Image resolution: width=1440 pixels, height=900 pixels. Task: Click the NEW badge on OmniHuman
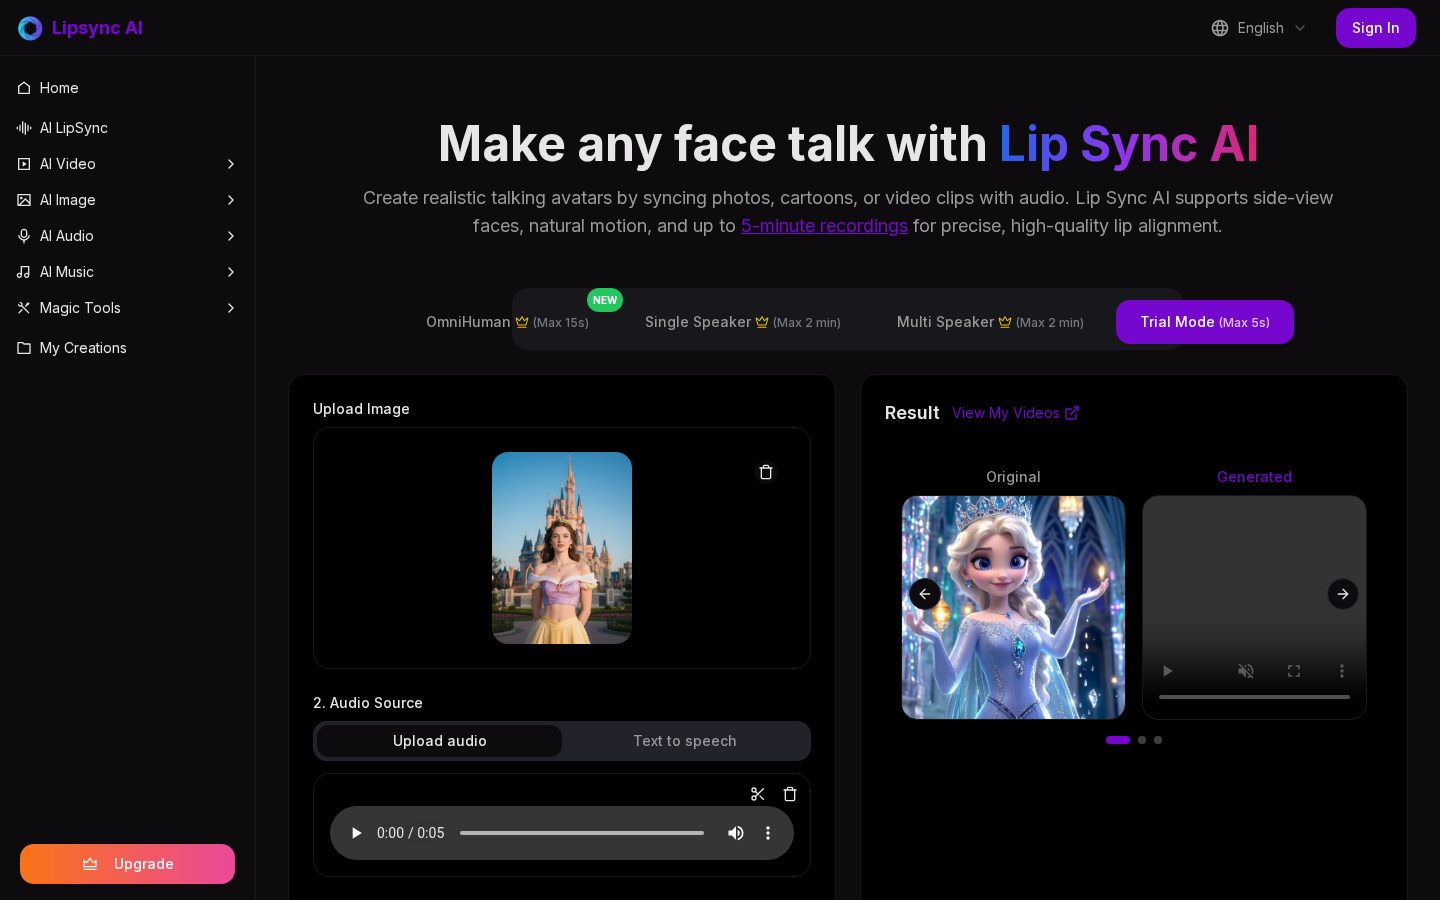pyautogui.click(x=605, y=300)
